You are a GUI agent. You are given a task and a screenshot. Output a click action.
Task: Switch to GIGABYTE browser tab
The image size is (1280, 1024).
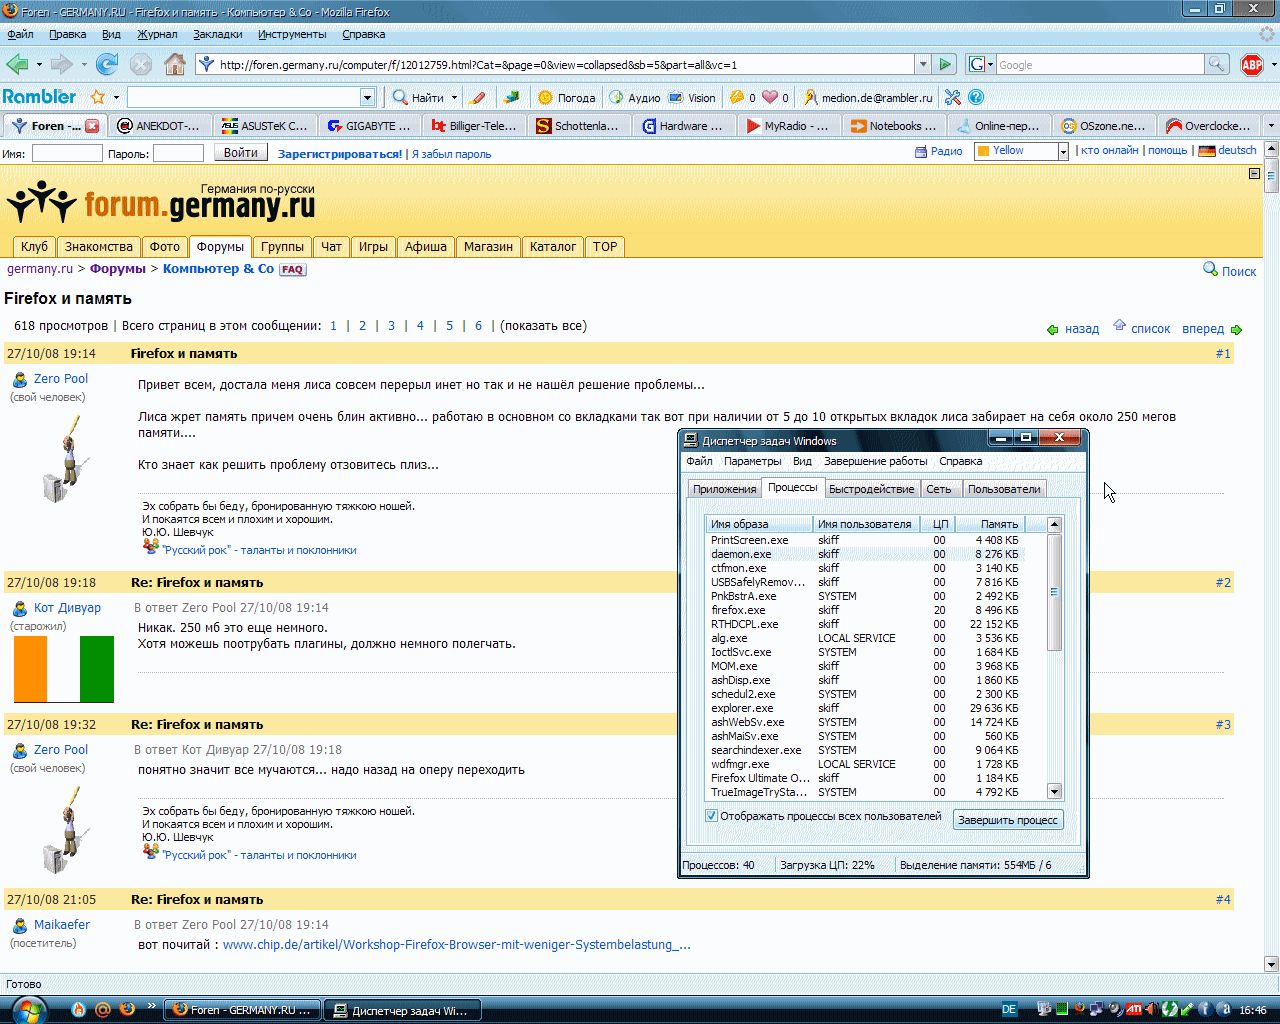pos(369,126)
